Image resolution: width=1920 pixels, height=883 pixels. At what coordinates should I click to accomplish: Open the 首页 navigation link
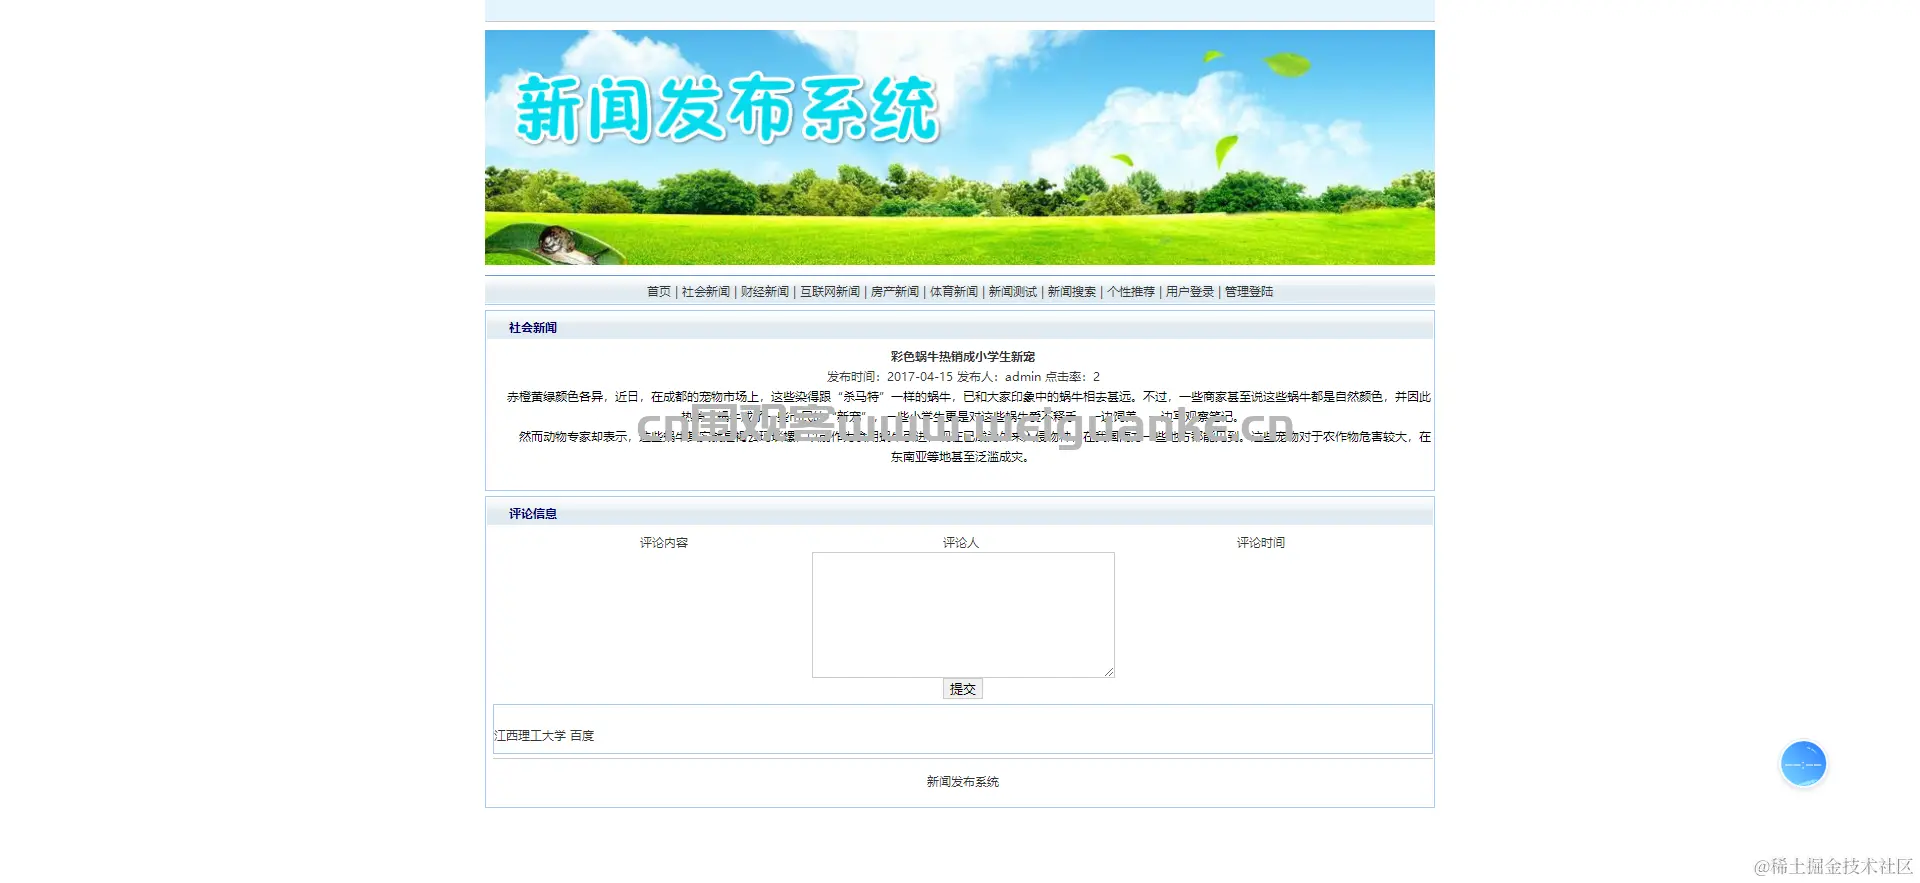coord(658,292)
